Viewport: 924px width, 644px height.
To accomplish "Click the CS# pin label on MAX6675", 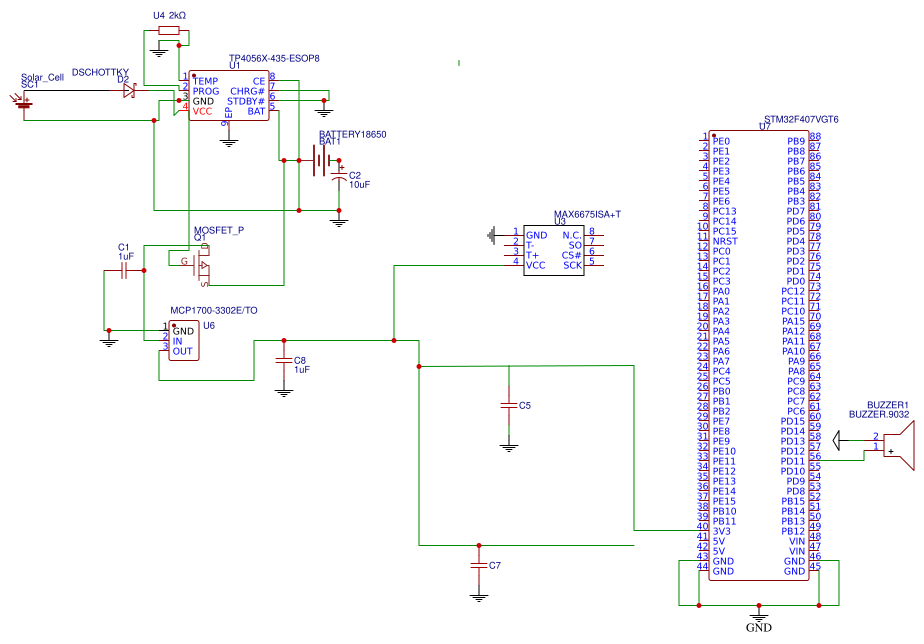I will (572, 255).
